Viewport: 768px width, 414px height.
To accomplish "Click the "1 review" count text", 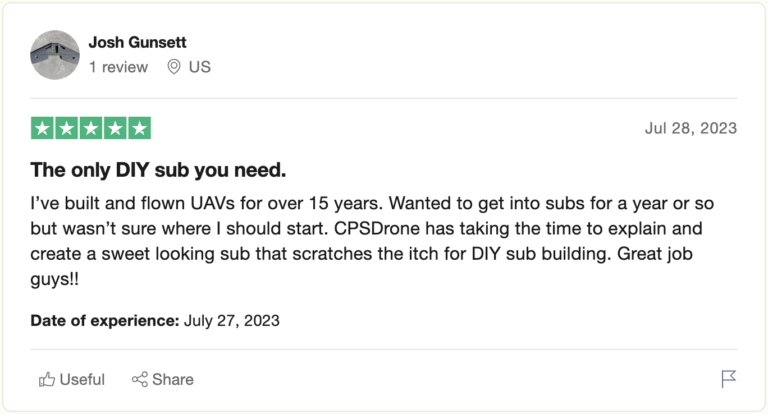I will (118, 67).
